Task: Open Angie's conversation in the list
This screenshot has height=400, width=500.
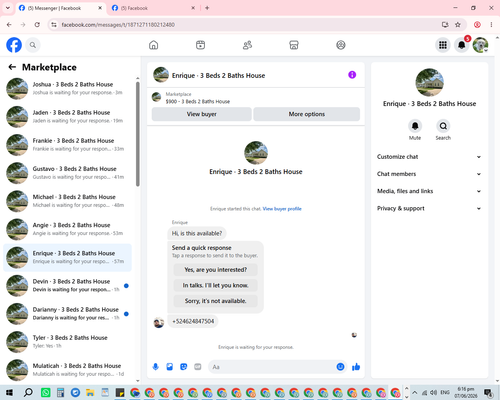Action: pyautogui.click(x=68, y=229)
